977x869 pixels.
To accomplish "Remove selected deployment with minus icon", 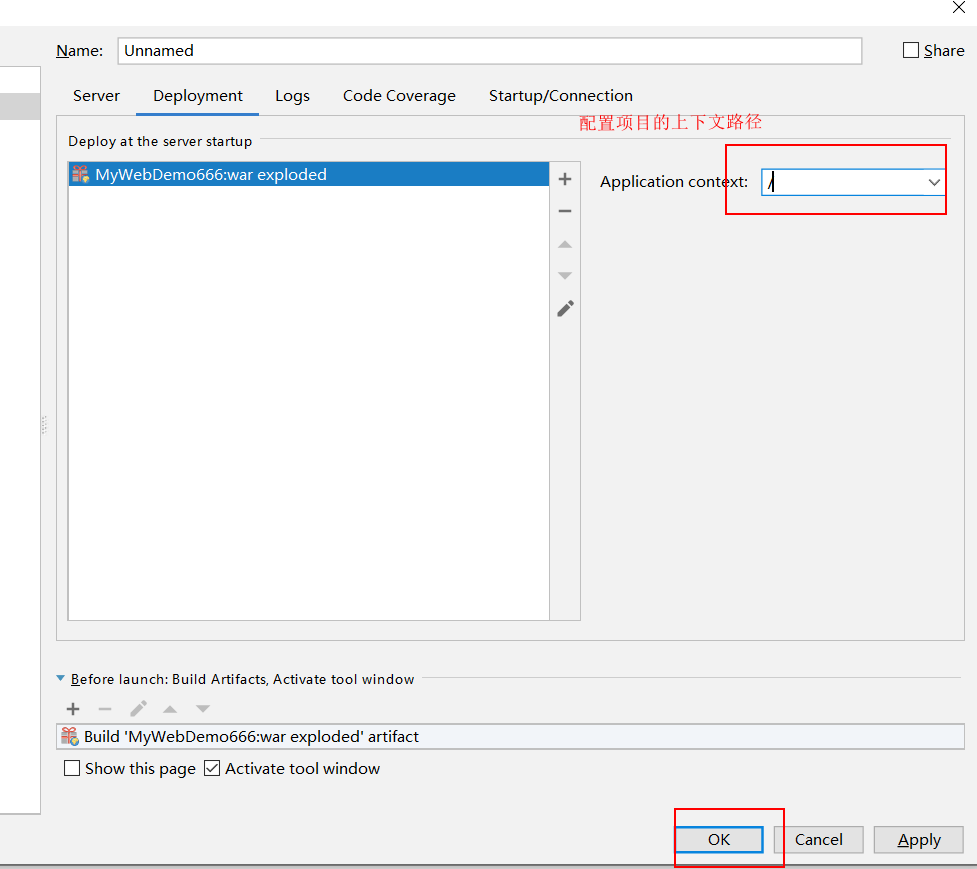I will click(x=565, y=211).
